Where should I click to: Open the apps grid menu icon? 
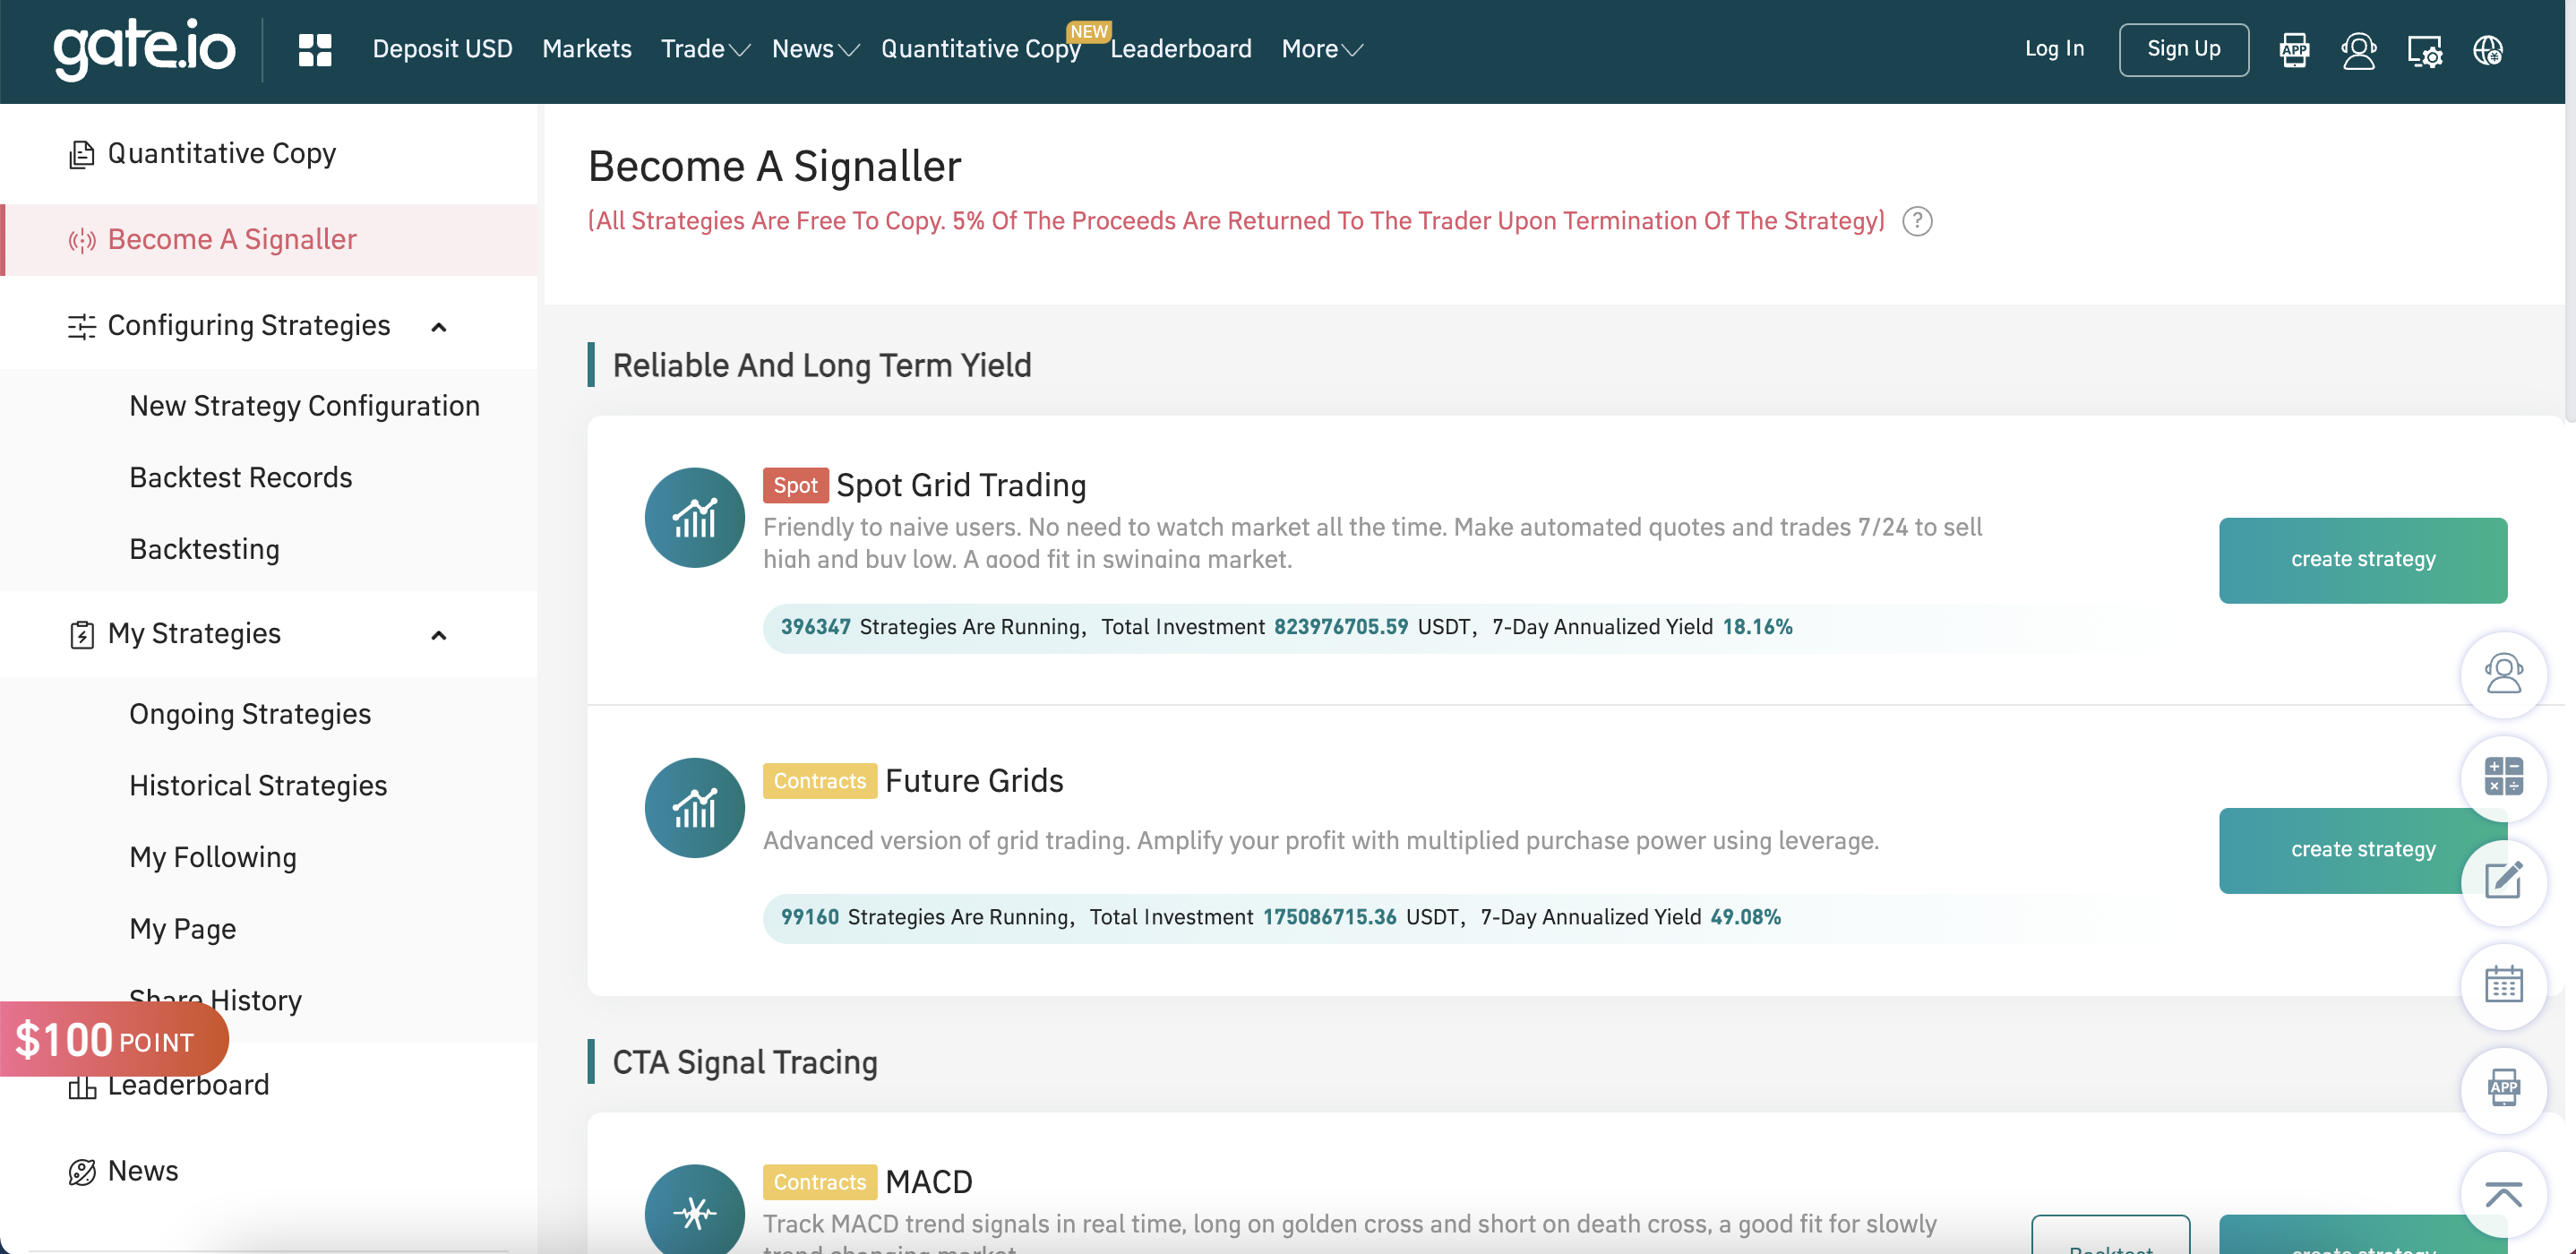tap(315, 49)
